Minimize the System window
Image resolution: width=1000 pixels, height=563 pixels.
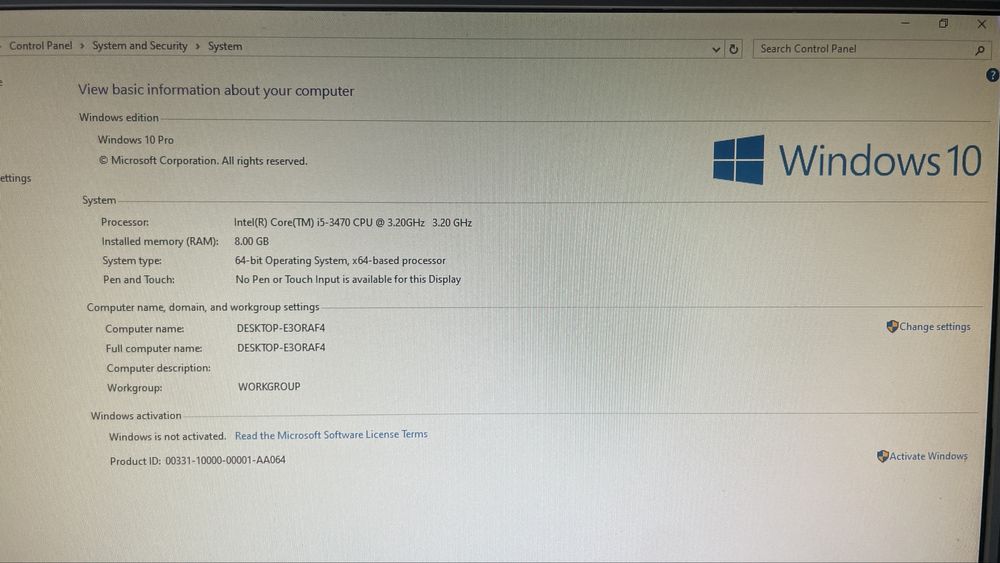[x=905, y=24]
